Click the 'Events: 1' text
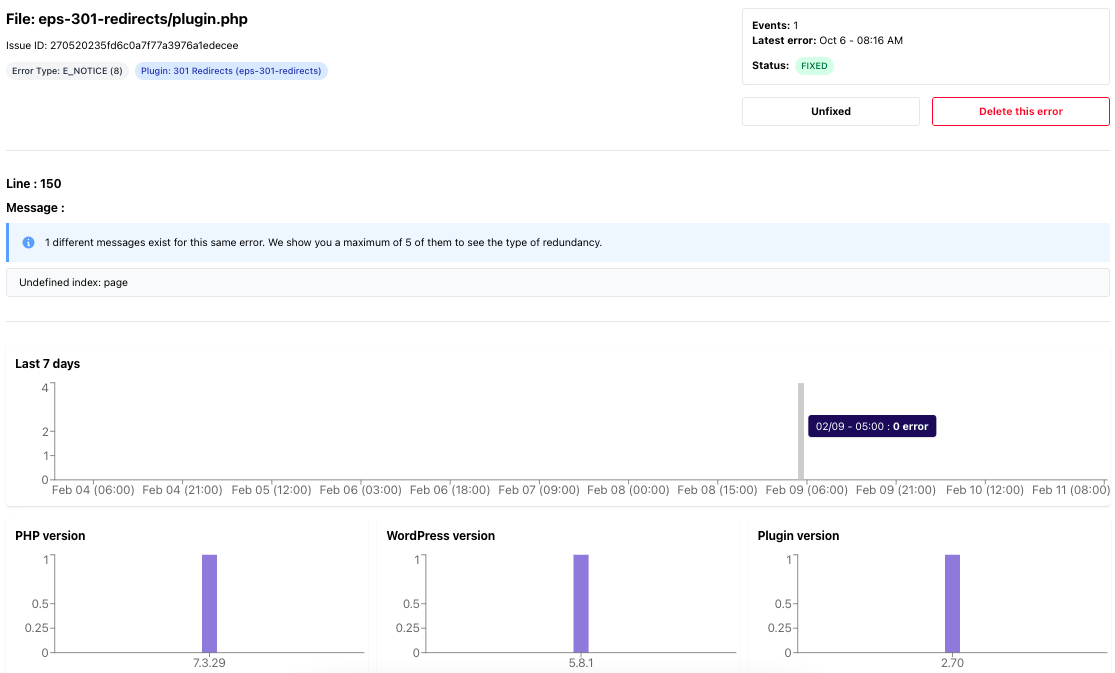This screenshot has width=1115, height=673. click(x=775, y=26)
